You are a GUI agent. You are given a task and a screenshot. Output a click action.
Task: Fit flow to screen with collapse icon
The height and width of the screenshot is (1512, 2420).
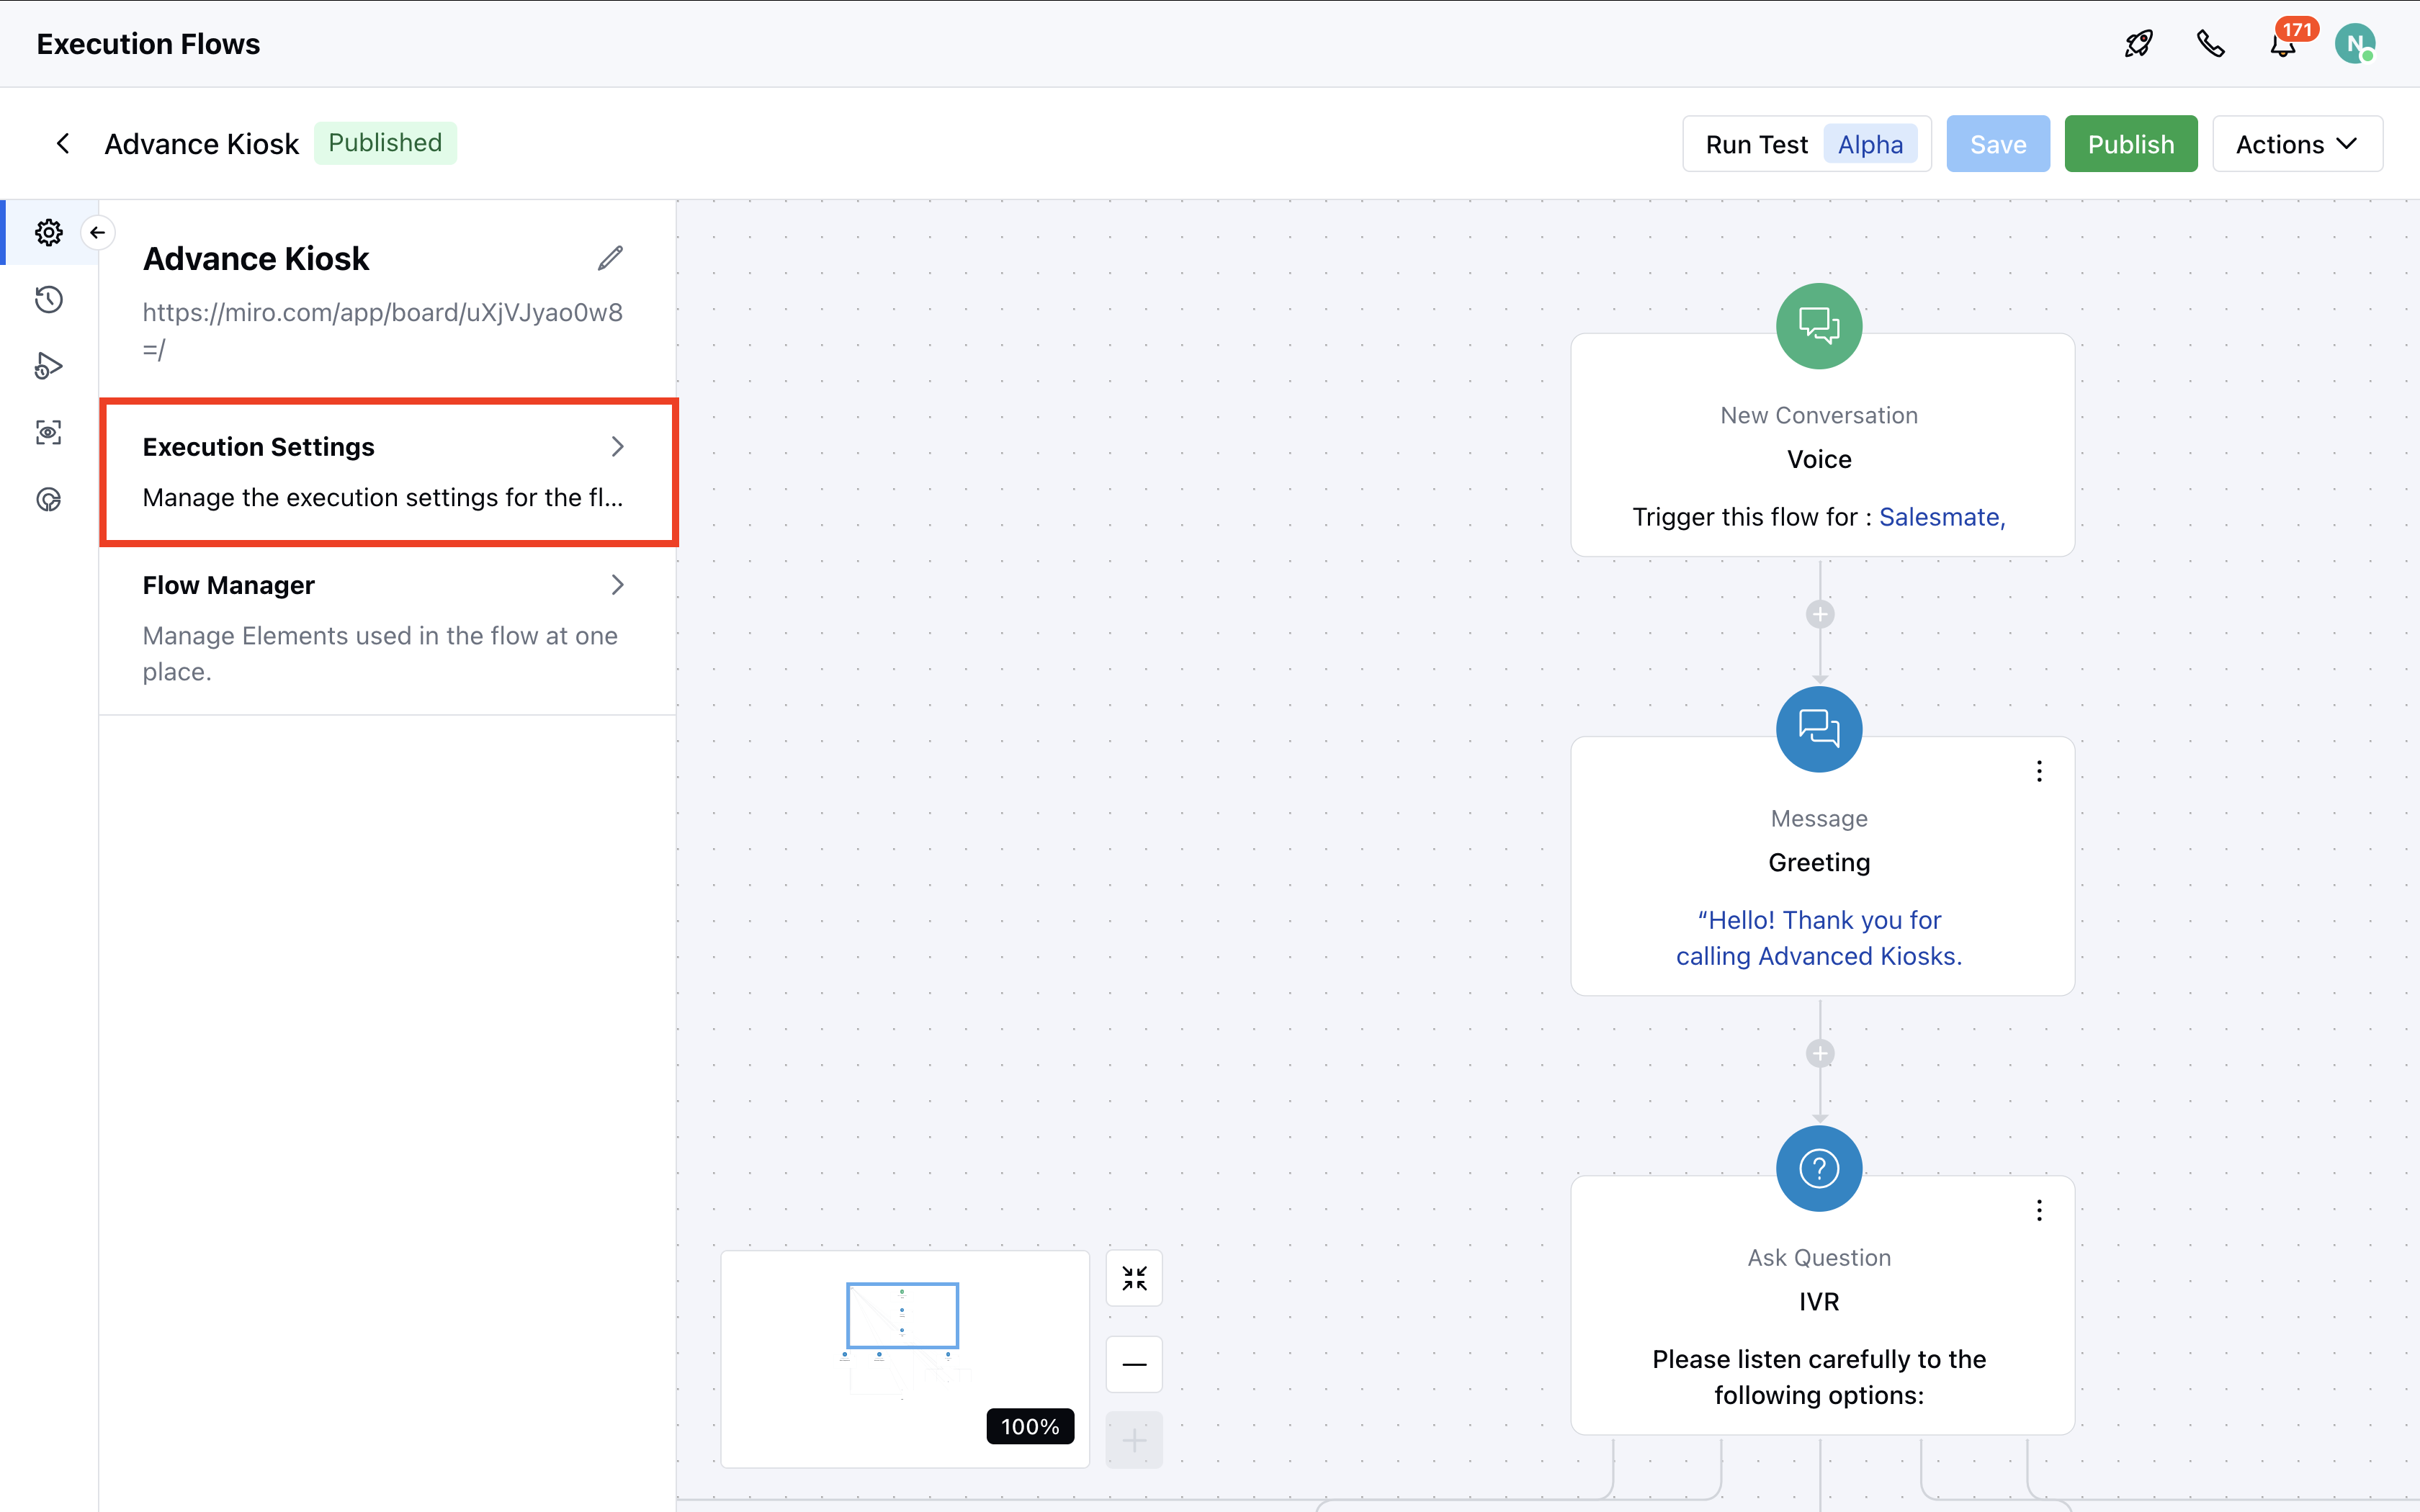click(x=1134, y=1277)
